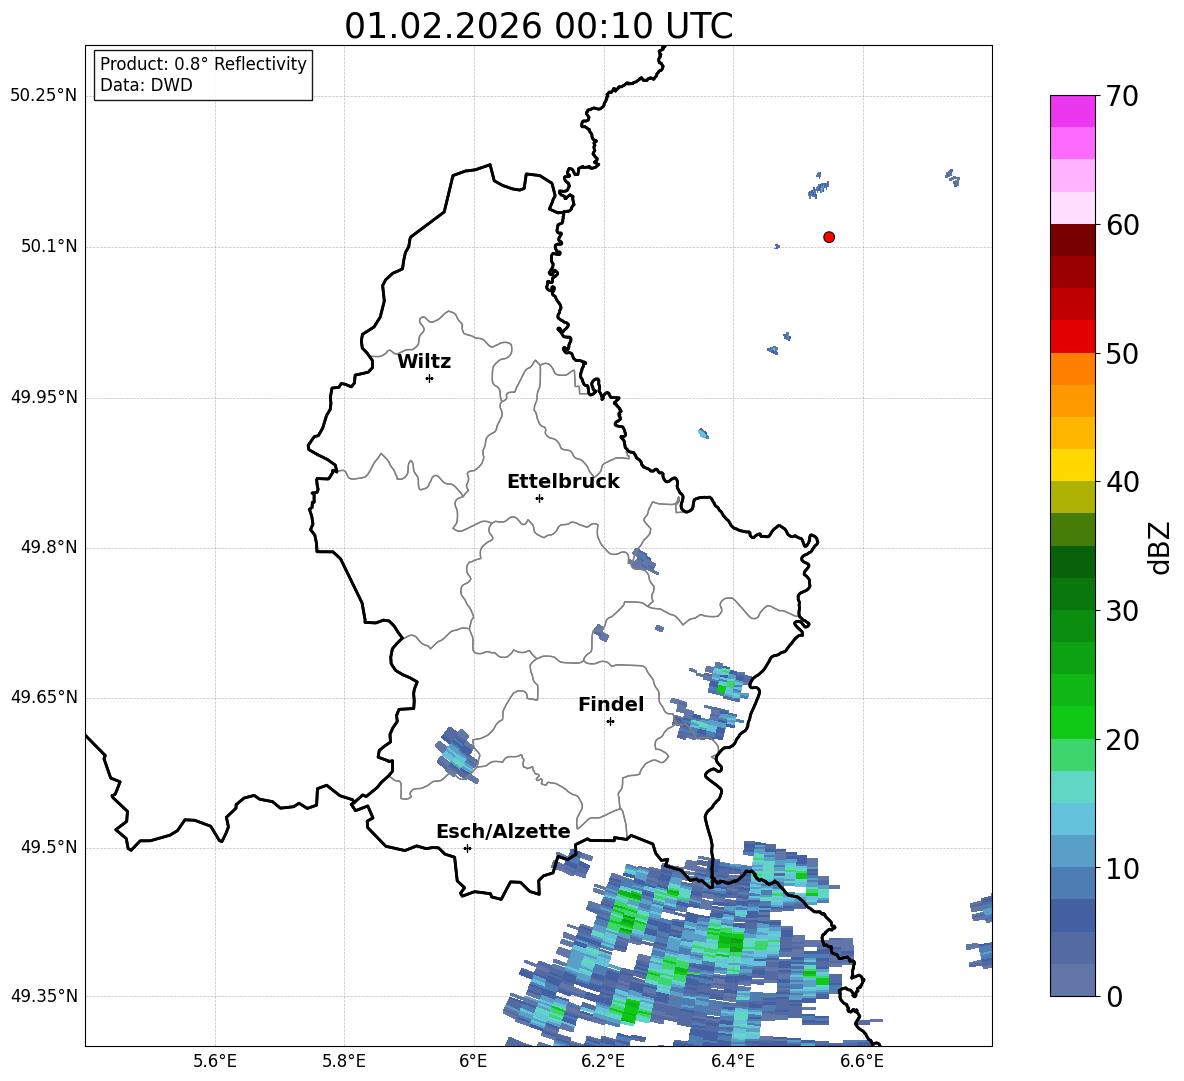The width and height of the screenshot is (1184, 1081).
Task: Select the Esch/Alzette label
Action: pyautogui.click(x=503, y=831)
